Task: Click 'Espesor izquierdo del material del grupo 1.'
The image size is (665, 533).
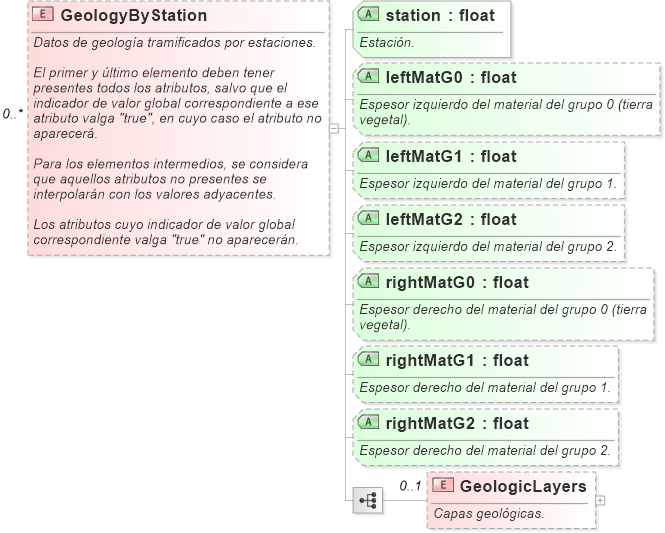Action: click(x=488, y=184)
